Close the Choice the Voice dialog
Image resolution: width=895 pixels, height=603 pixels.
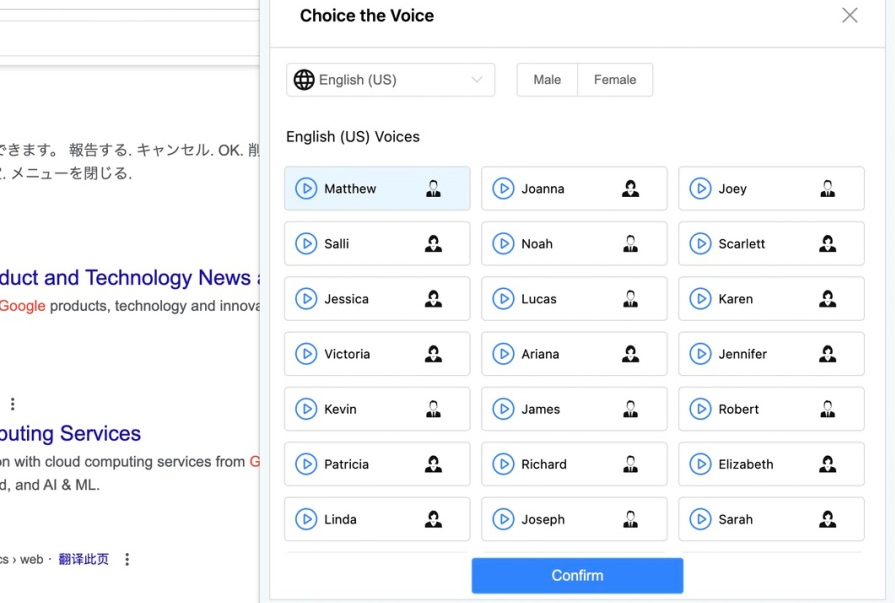click(849, 16)
